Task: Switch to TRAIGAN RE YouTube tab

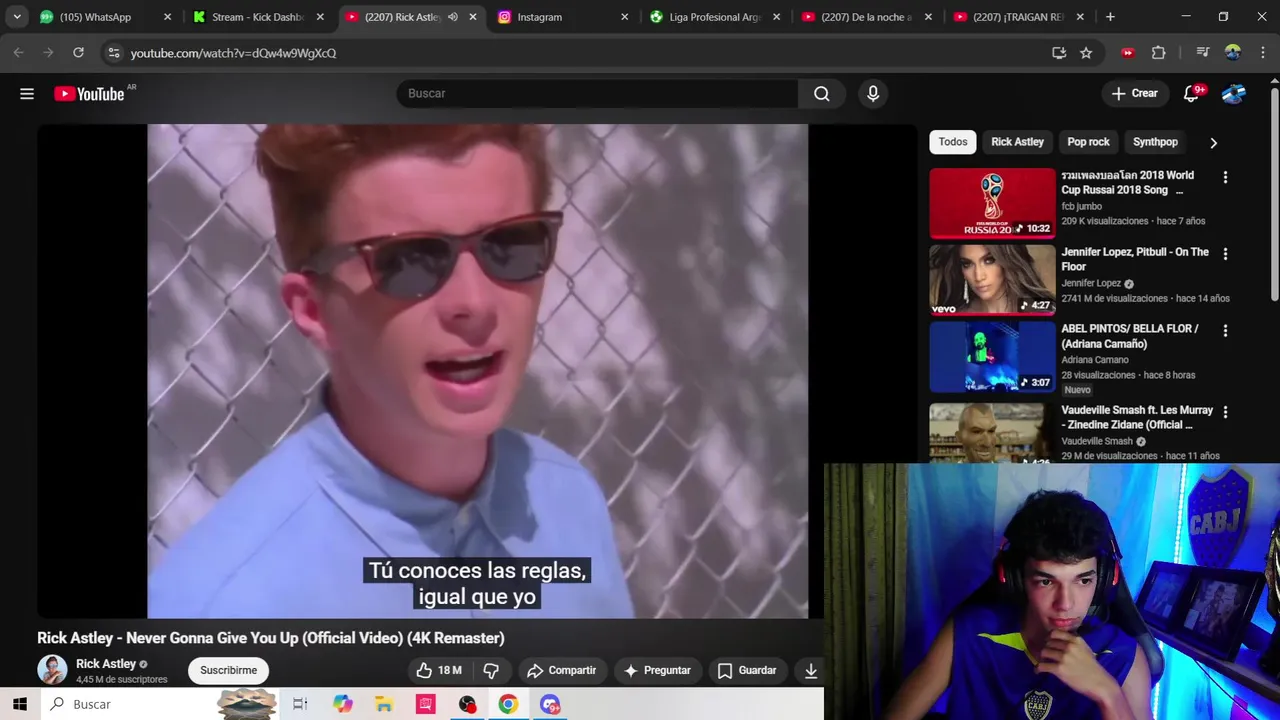Action: point(1018,17)
